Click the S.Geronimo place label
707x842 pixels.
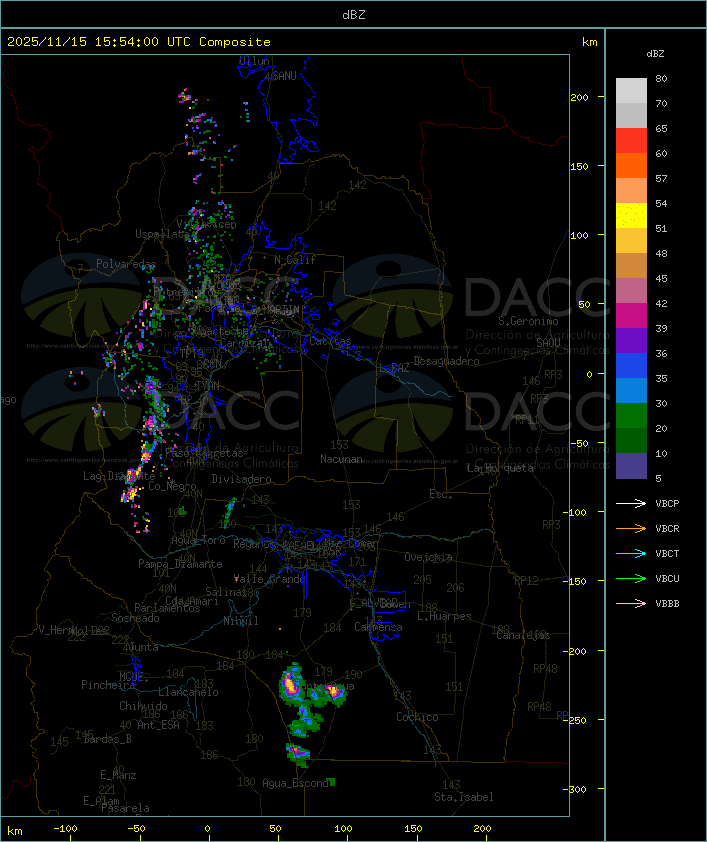(528, 321)
